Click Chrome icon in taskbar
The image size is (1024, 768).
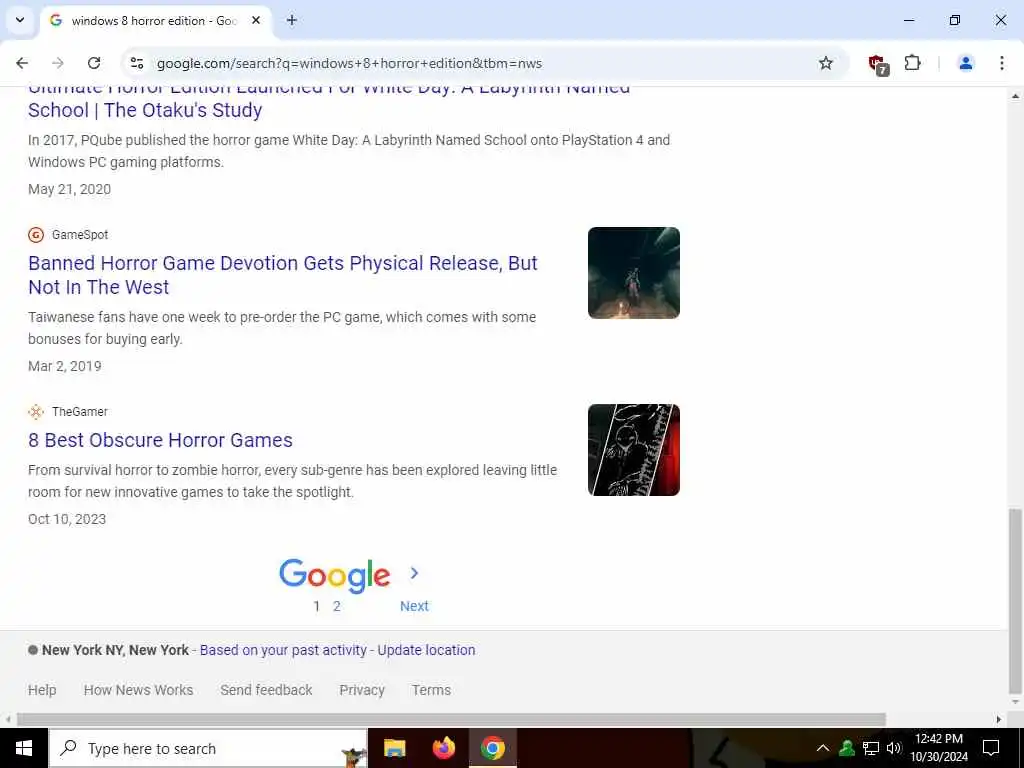[492, 748]
